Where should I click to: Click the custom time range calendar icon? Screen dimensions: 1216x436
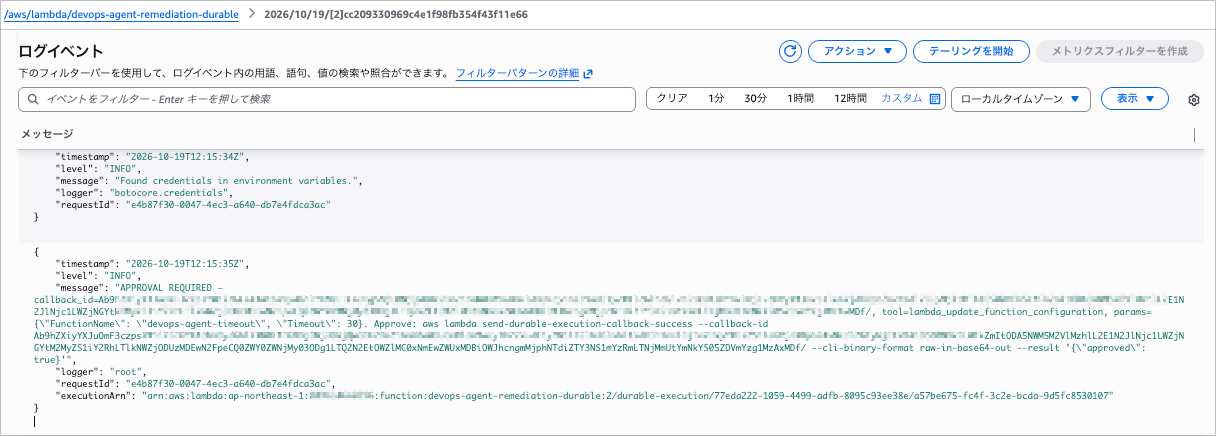click(x=935, y=99)
